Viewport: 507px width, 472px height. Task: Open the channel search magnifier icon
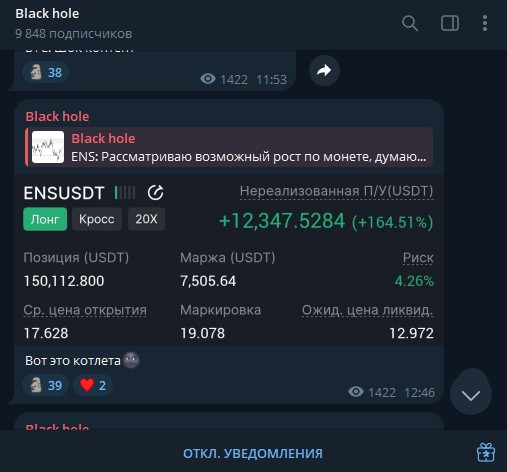(410, 23)
